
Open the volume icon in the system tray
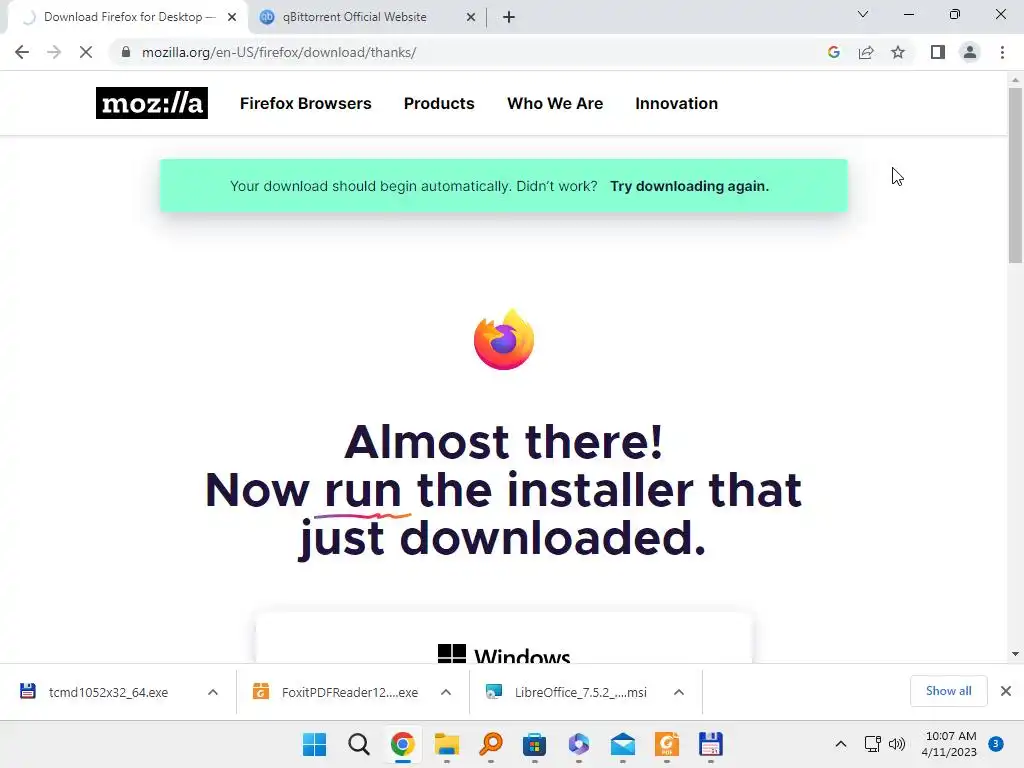[x=897, y=744]
